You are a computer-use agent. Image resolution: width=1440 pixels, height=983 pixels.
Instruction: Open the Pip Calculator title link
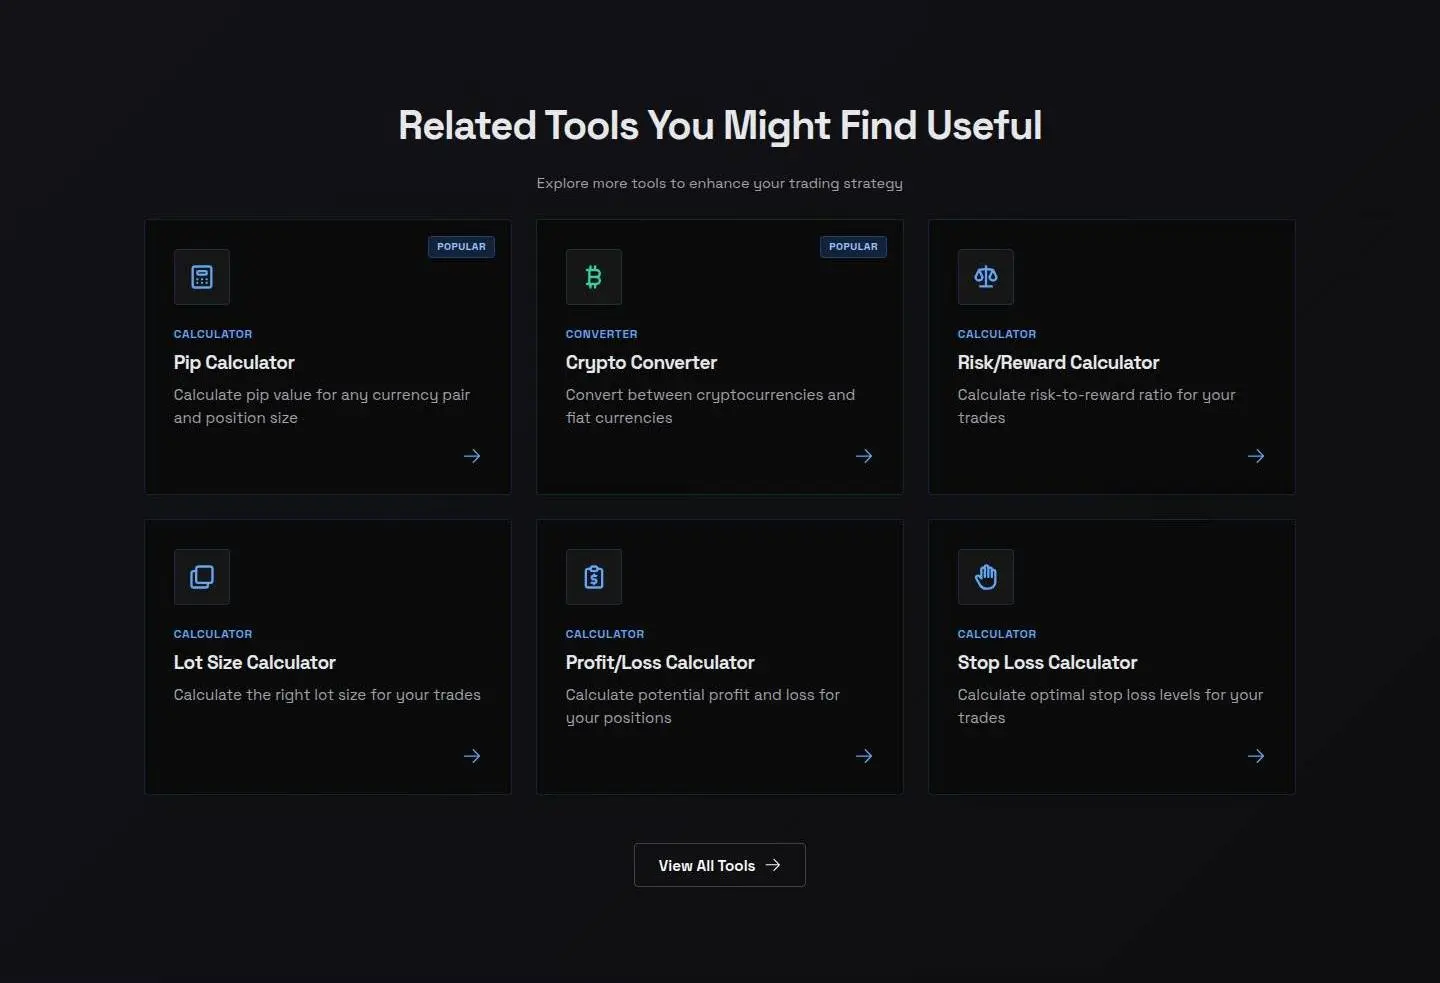[x=234, y=363]
